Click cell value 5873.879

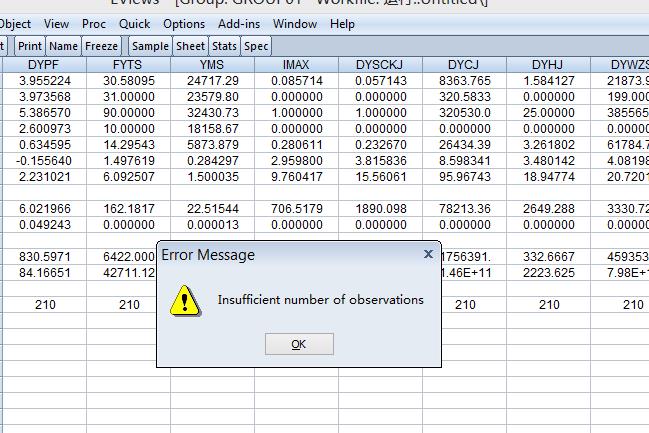pyautogui.click(x=213, y=145)
